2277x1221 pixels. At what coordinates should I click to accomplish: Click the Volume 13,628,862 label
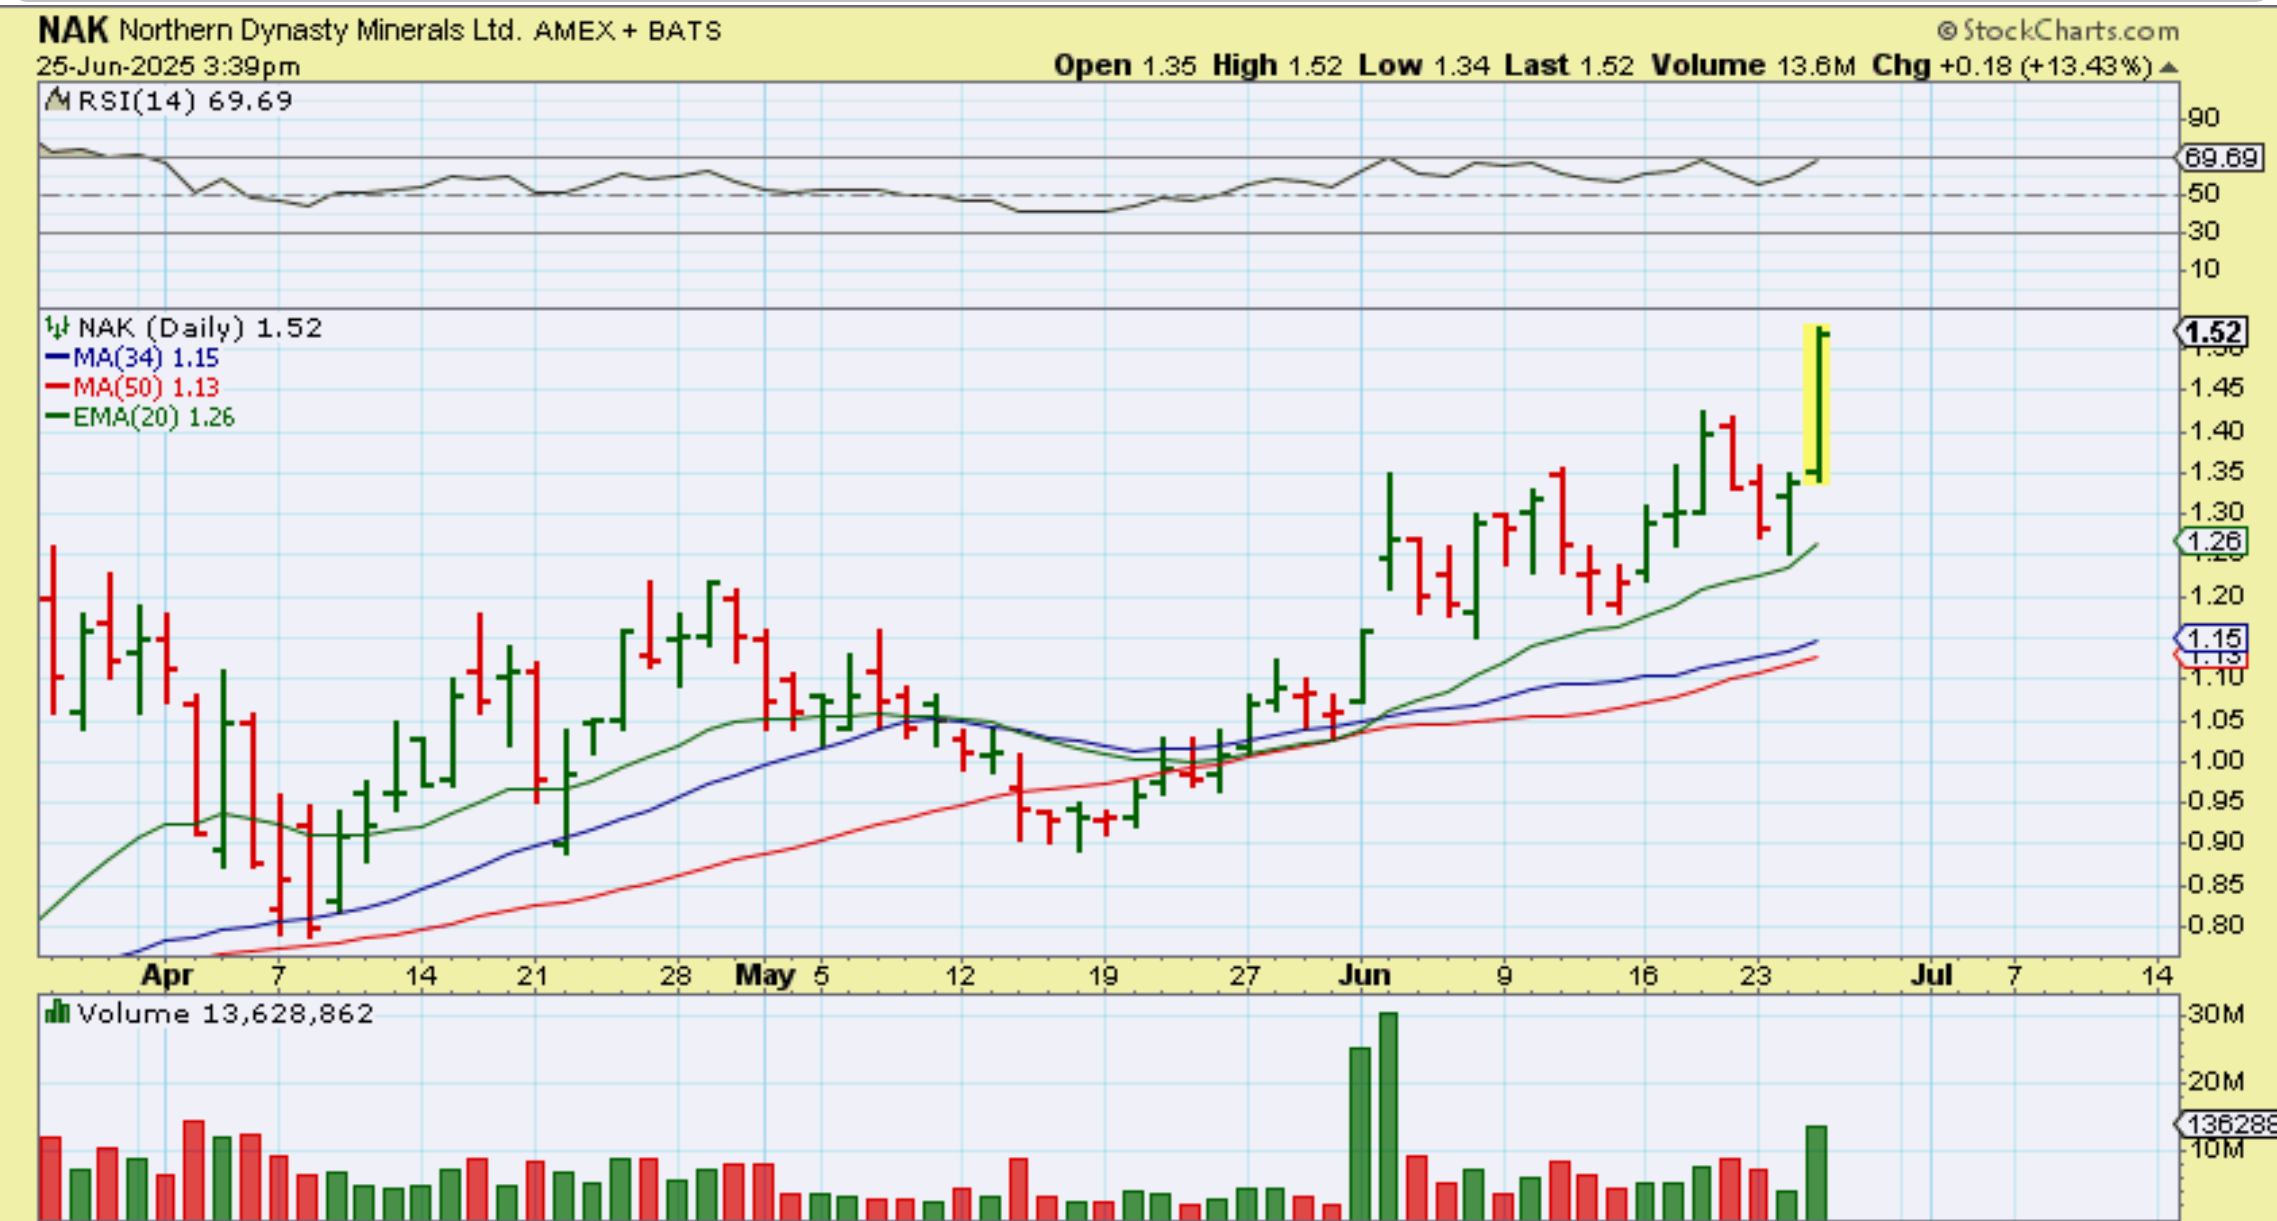225,1013
